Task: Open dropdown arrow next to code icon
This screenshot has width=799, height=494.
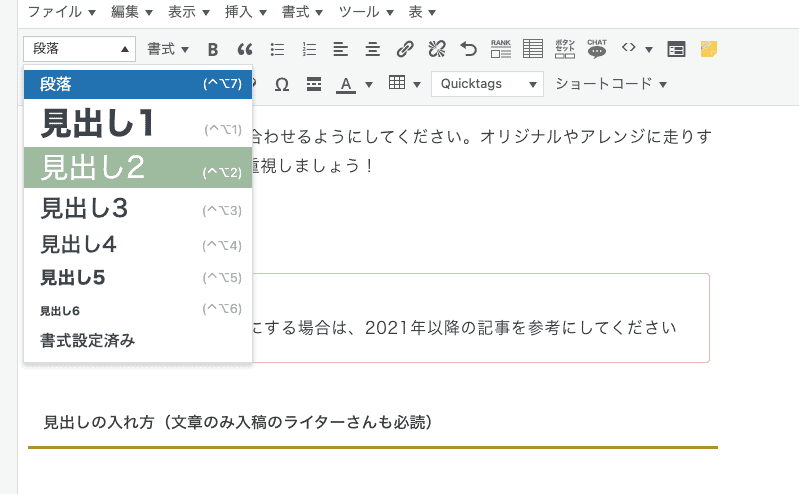Action: [649, 49]
